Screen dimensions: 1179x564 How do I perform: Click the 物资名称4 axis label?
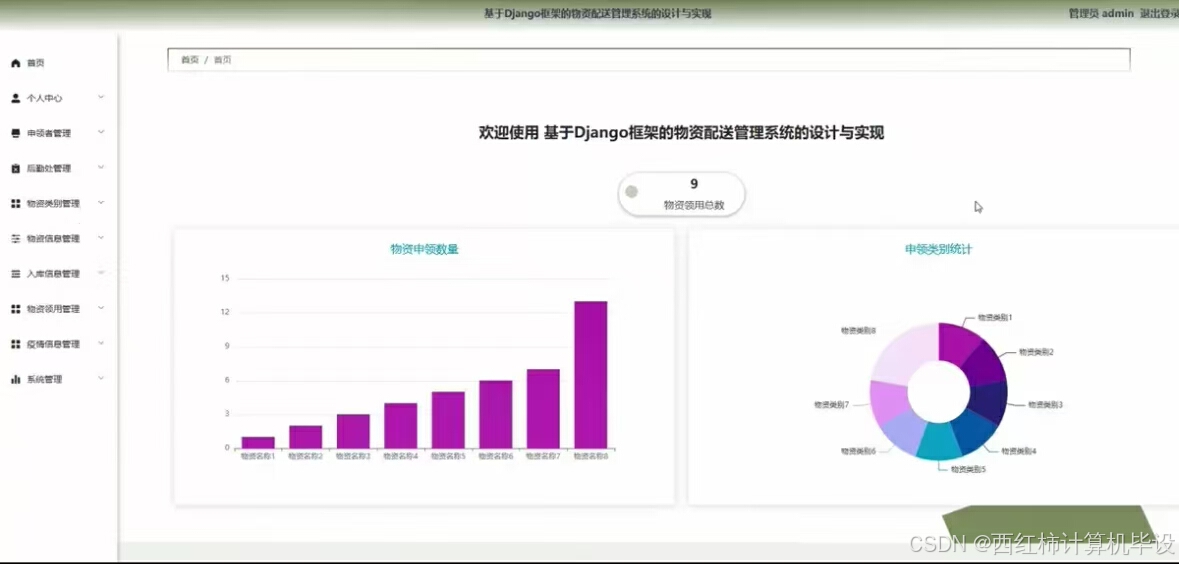(401, 456)
